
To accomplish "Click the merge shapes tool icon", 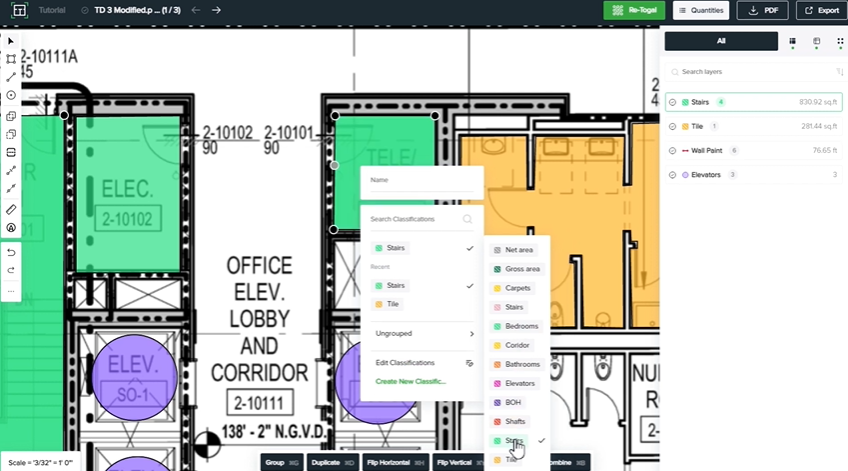I will [11, 116].
